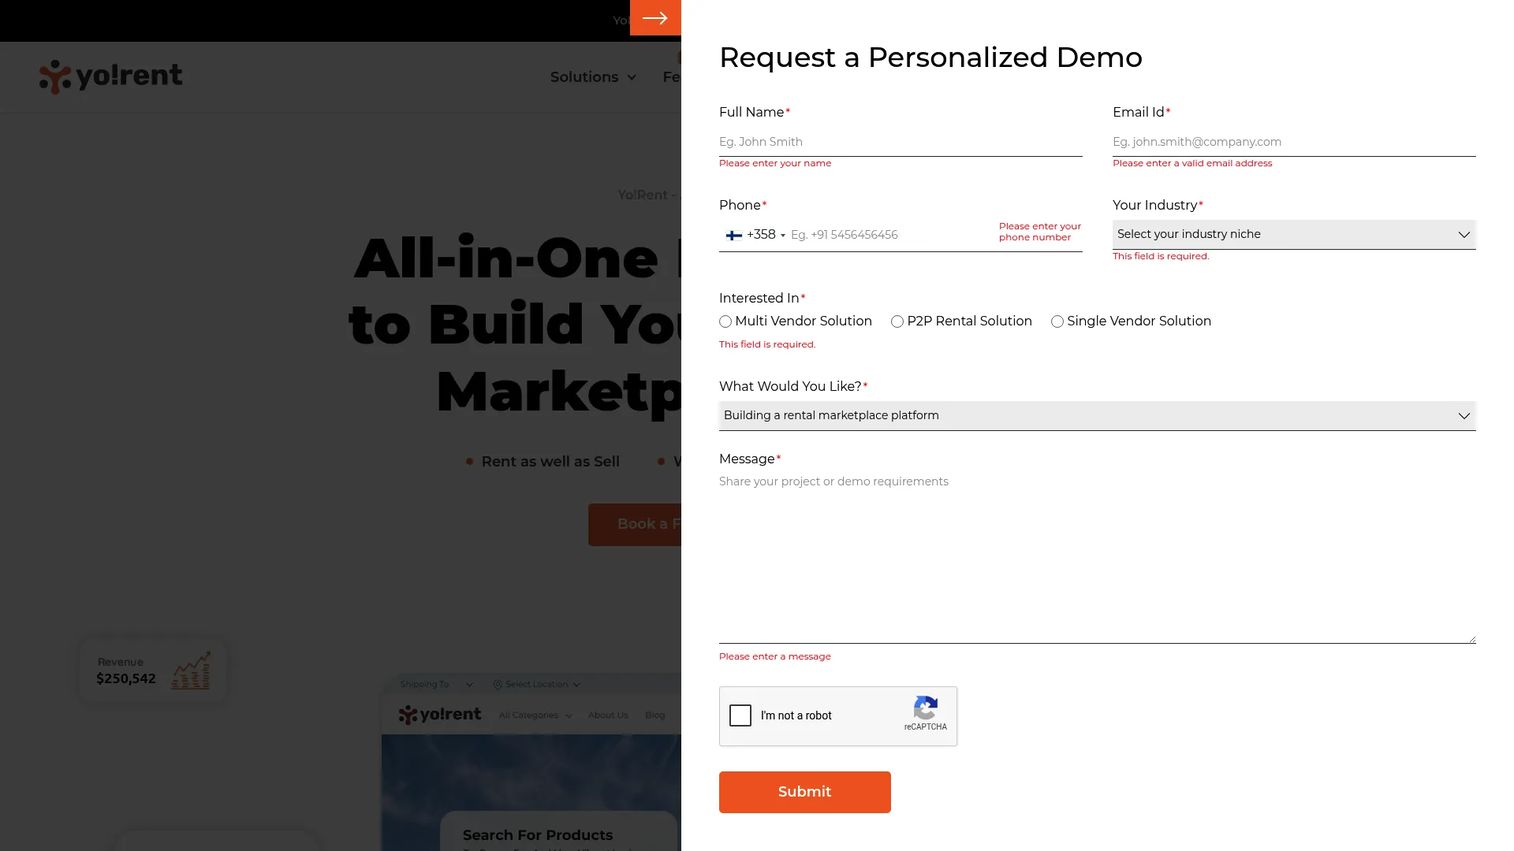
Task: Click the reCAPTCHA logo icon
Action: [x=926, y=708]
